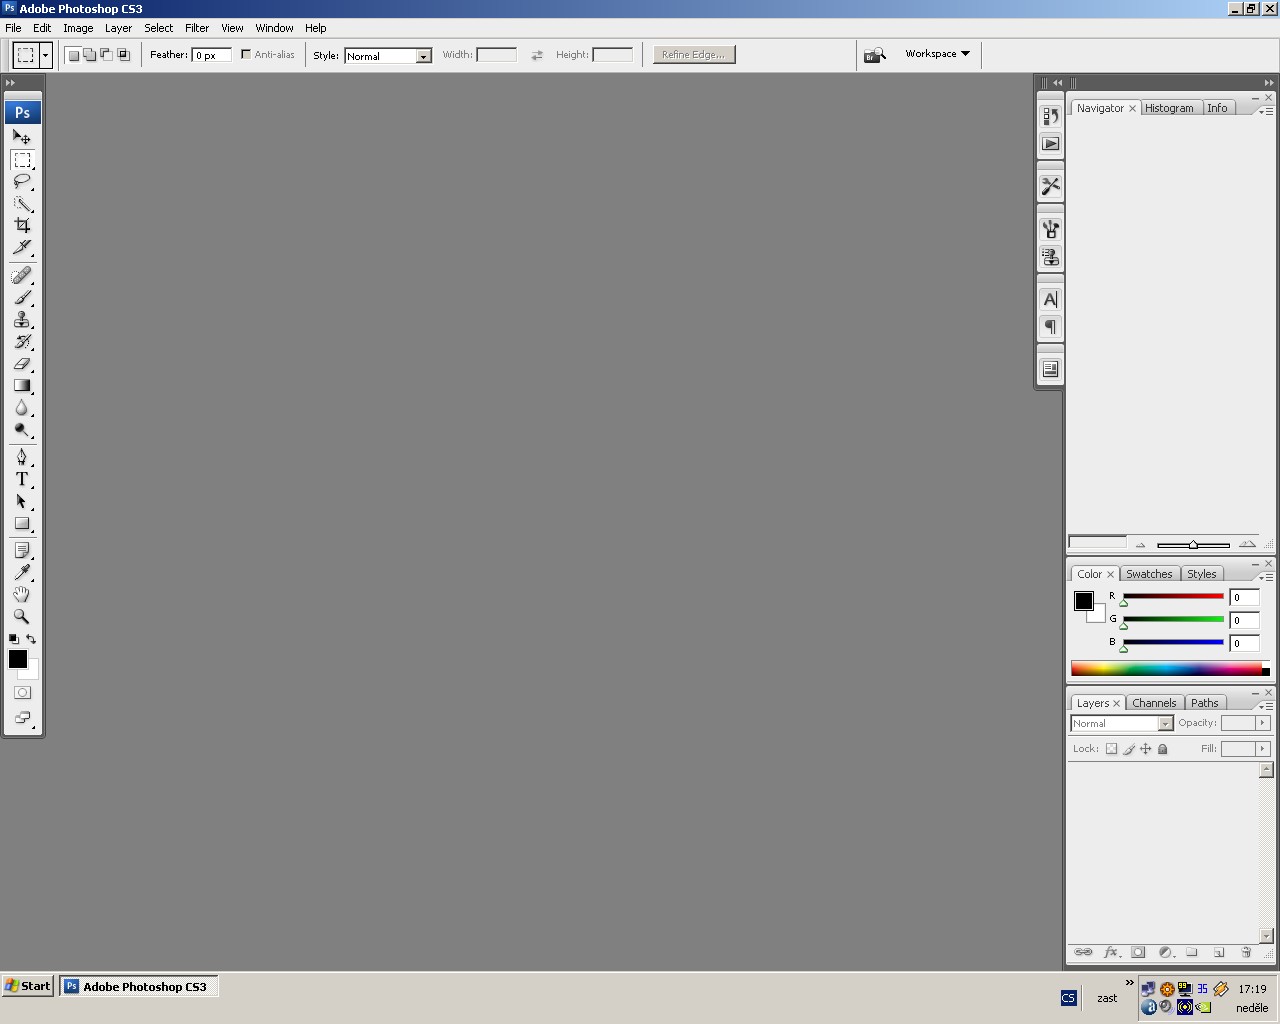Viewport: 1280px width, 1024px height.
Task: Click the Feather input field
Action: (211, 56)
